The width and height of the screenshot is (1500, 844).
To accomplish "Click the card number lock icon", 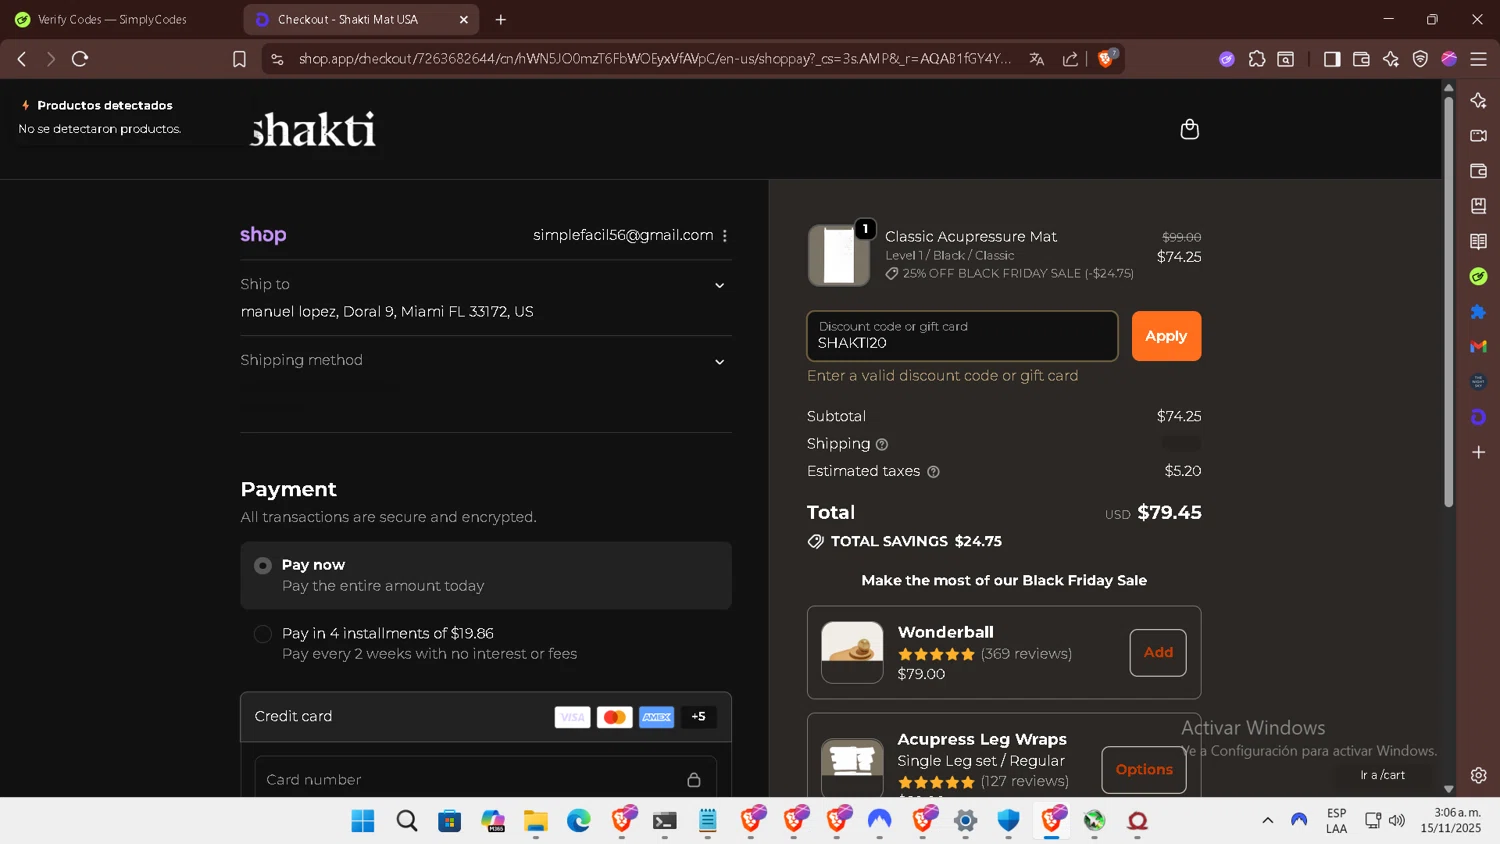I will (x=694, y=779).
